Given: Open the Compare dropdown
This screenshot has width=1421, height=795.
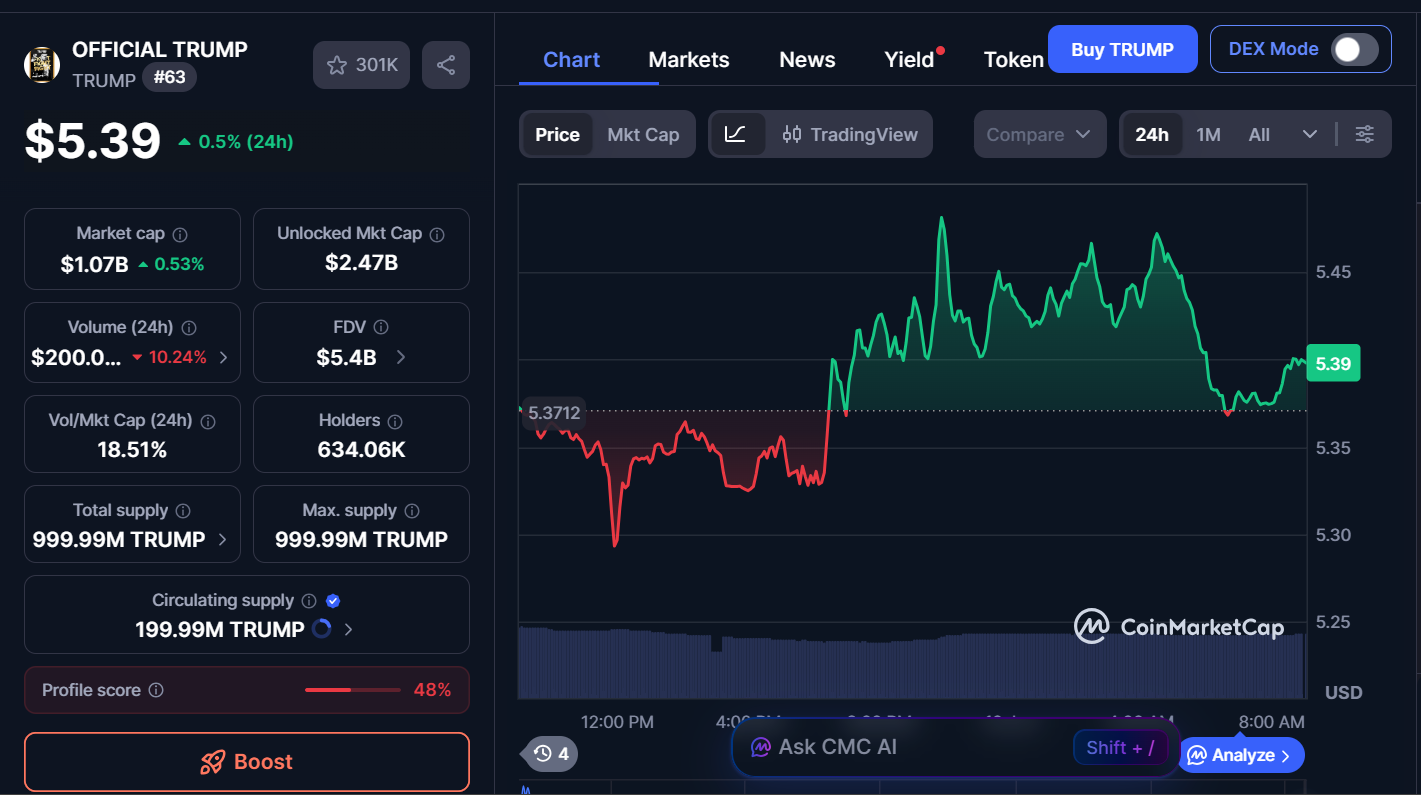Looking at the screenshot, I should coord(1039,134).
